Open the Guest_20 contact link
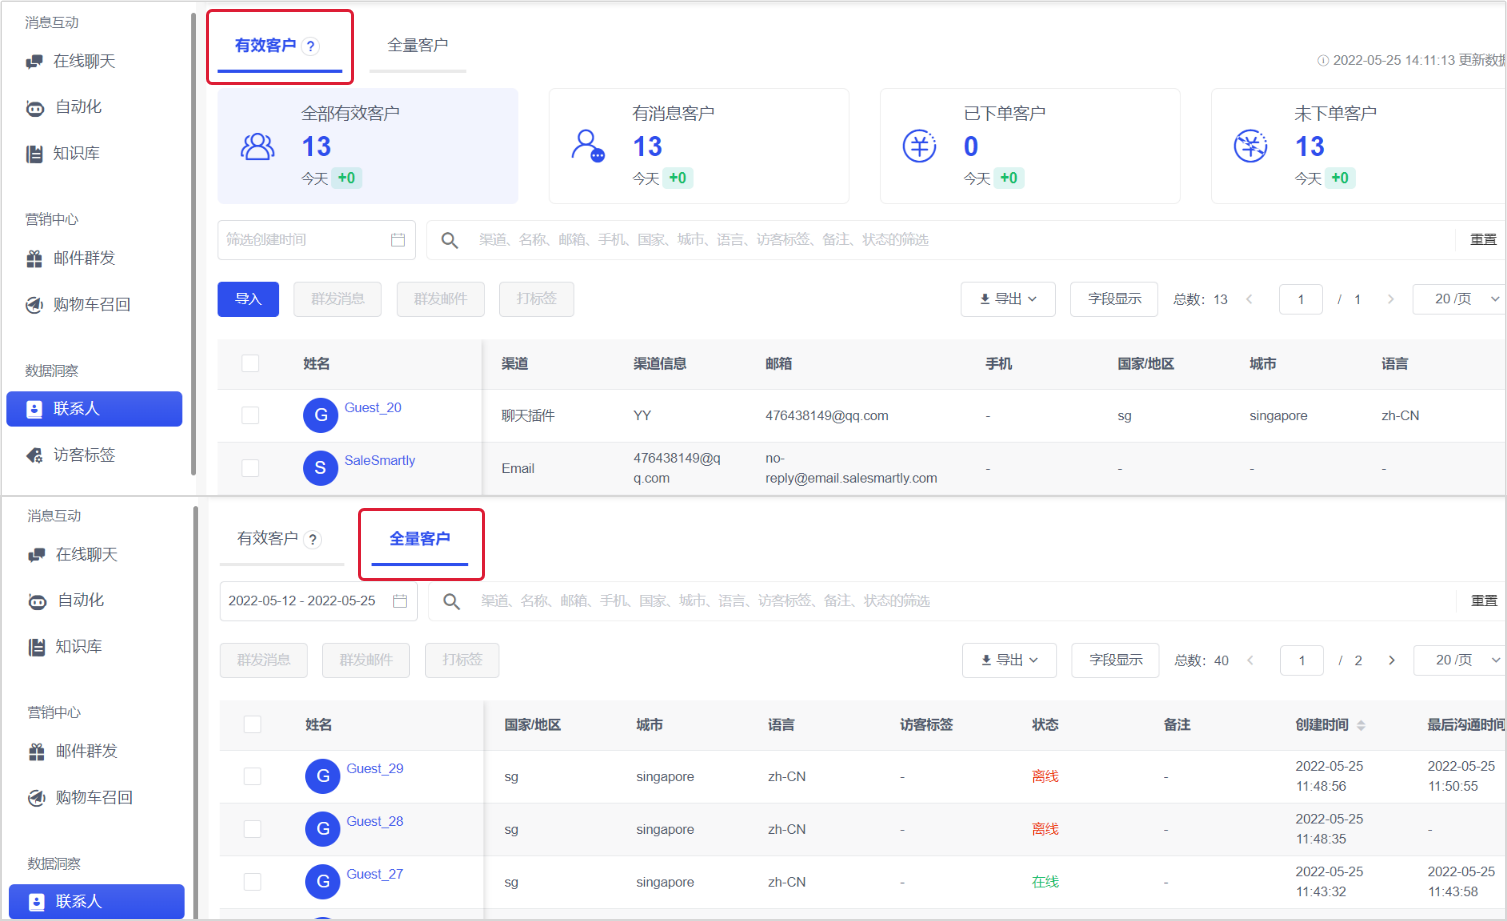1507x921 pixels. click(373, 408)
